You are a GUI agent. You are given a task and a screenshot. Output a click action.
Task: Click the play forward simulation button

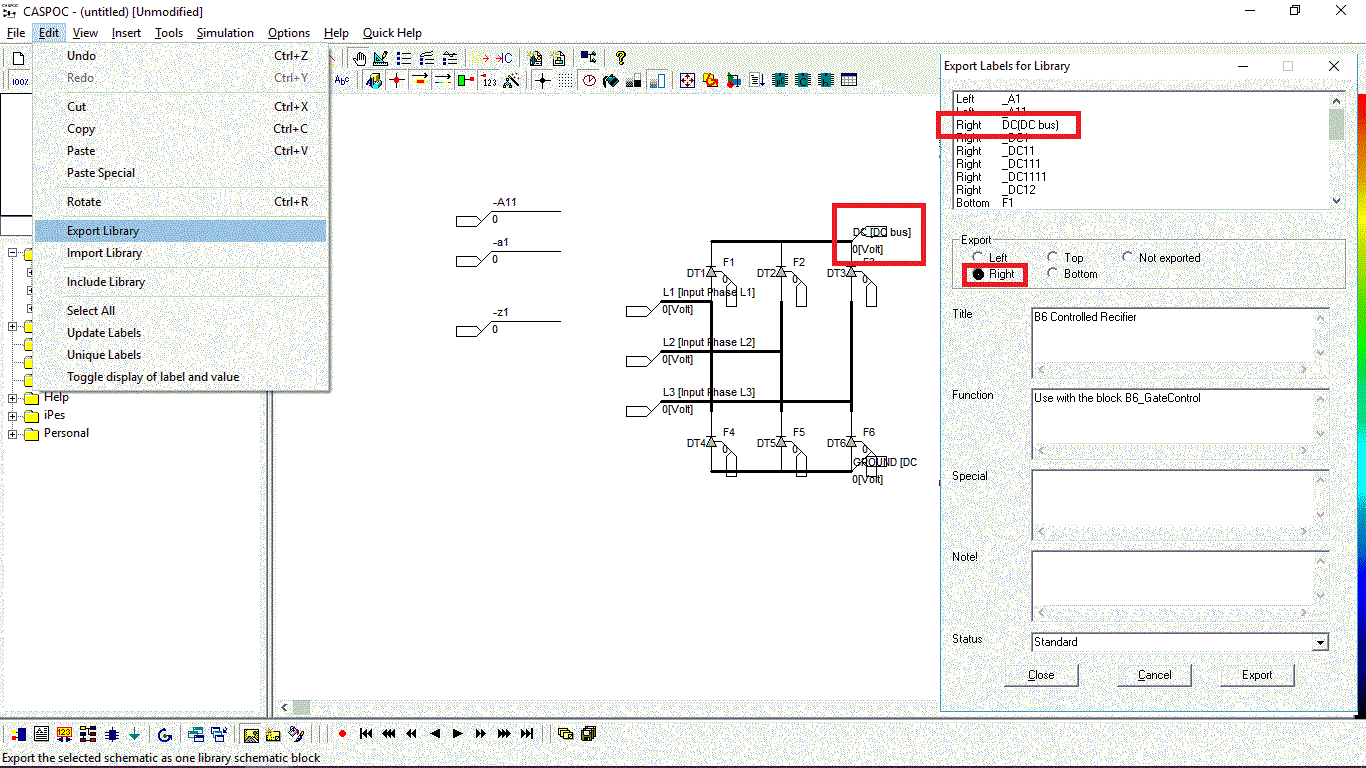coord(457,734)
